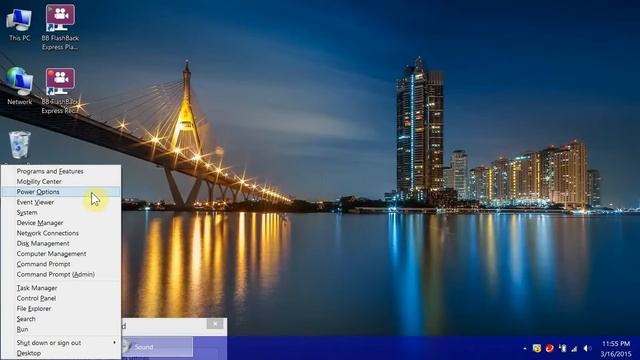Choose System in the Win+X menu
Viewport: 640px width, 360px height.
[x=61, y=213]
